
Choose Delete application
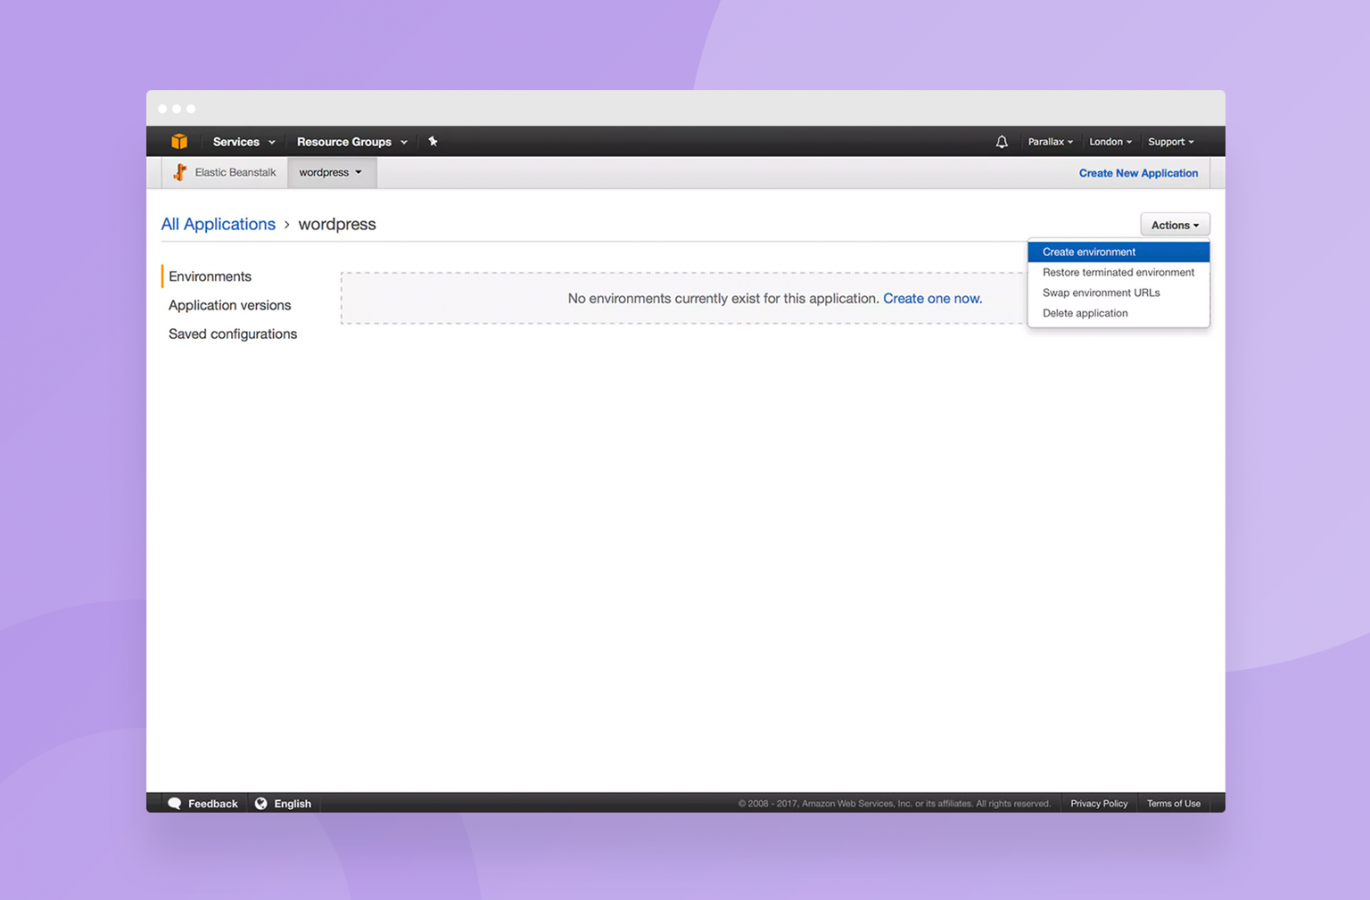coord(1118,313)
